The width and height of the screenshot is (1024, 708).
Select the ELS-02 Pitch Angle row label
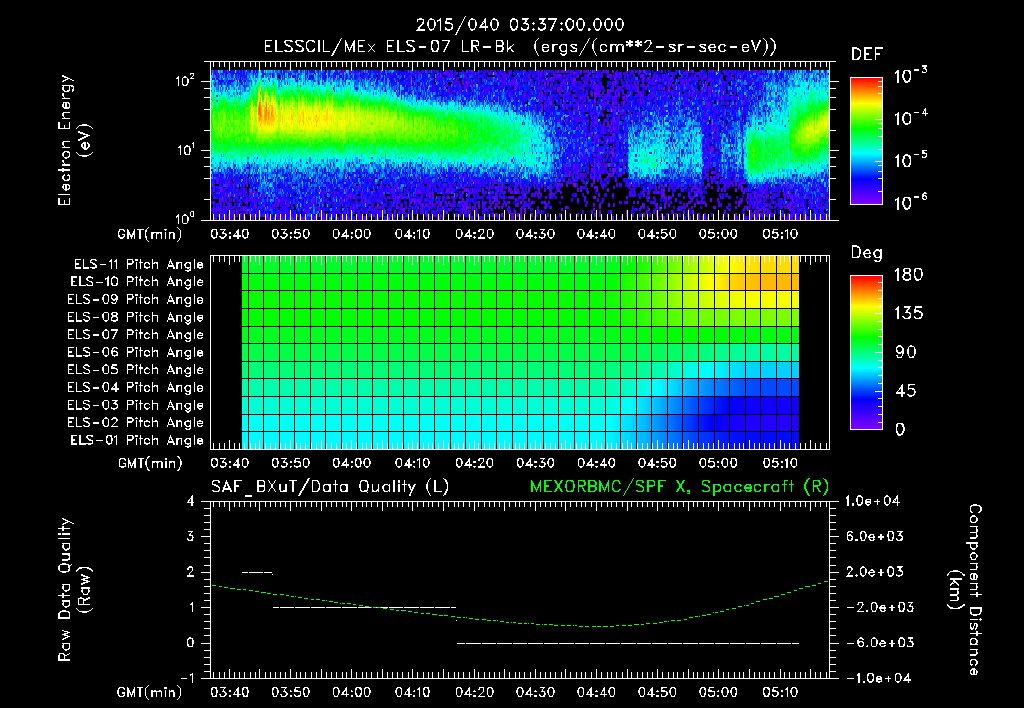[135, 423]
